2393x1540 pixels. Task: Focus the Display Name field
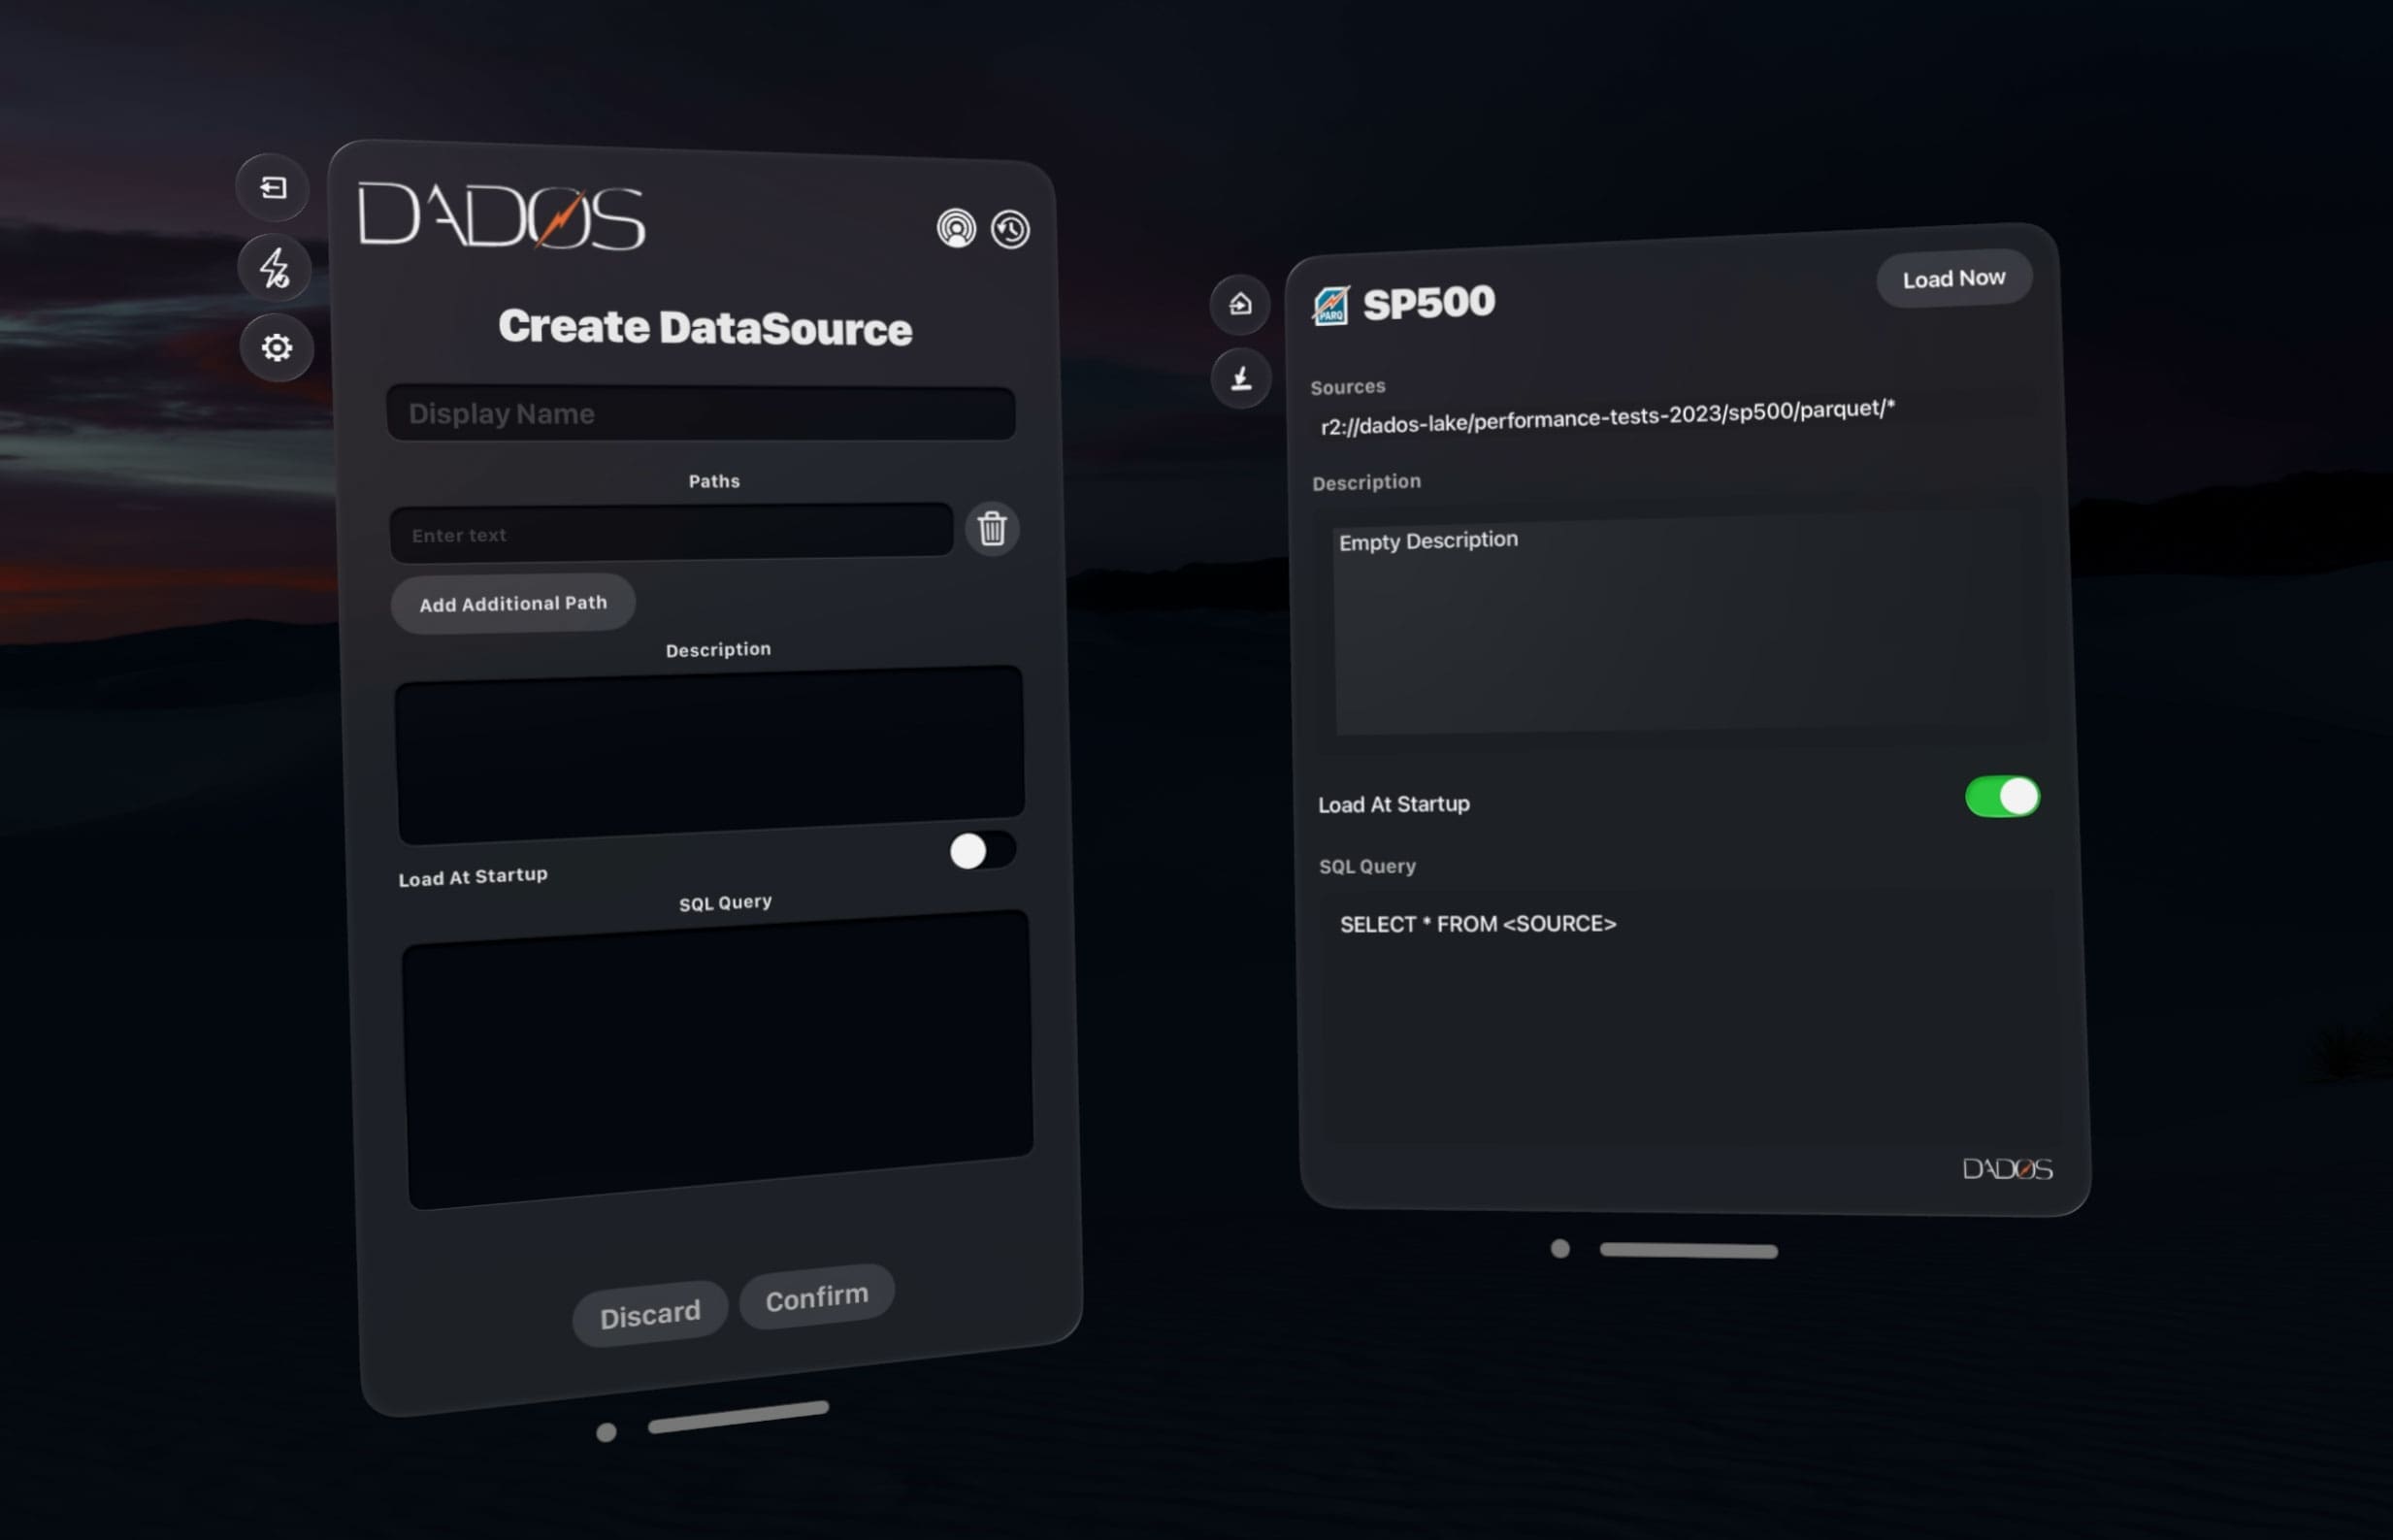click(701, 413)
